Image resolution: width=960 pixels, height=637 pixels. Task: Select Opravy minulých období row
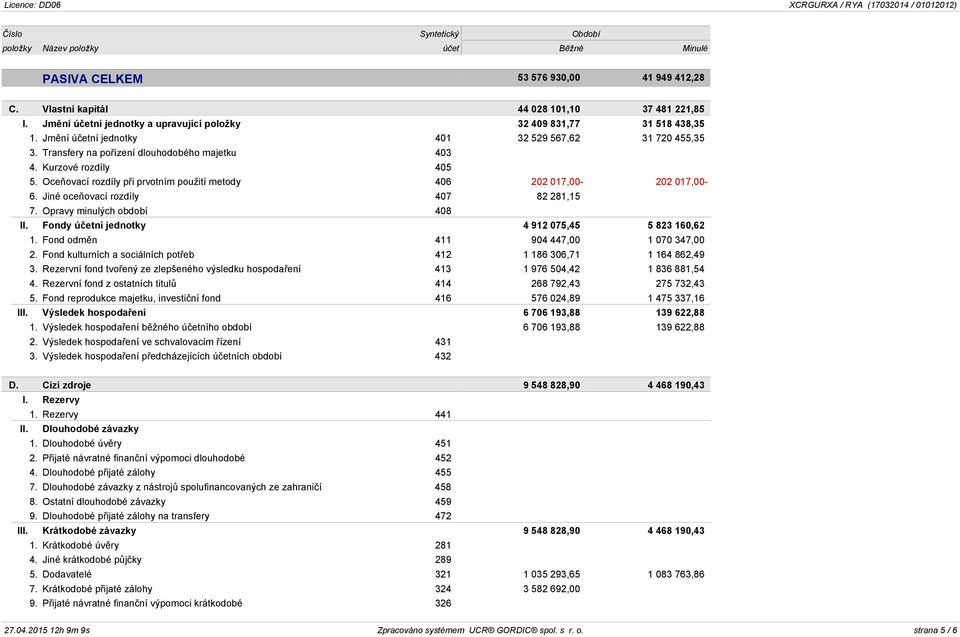tap(95, 211)
